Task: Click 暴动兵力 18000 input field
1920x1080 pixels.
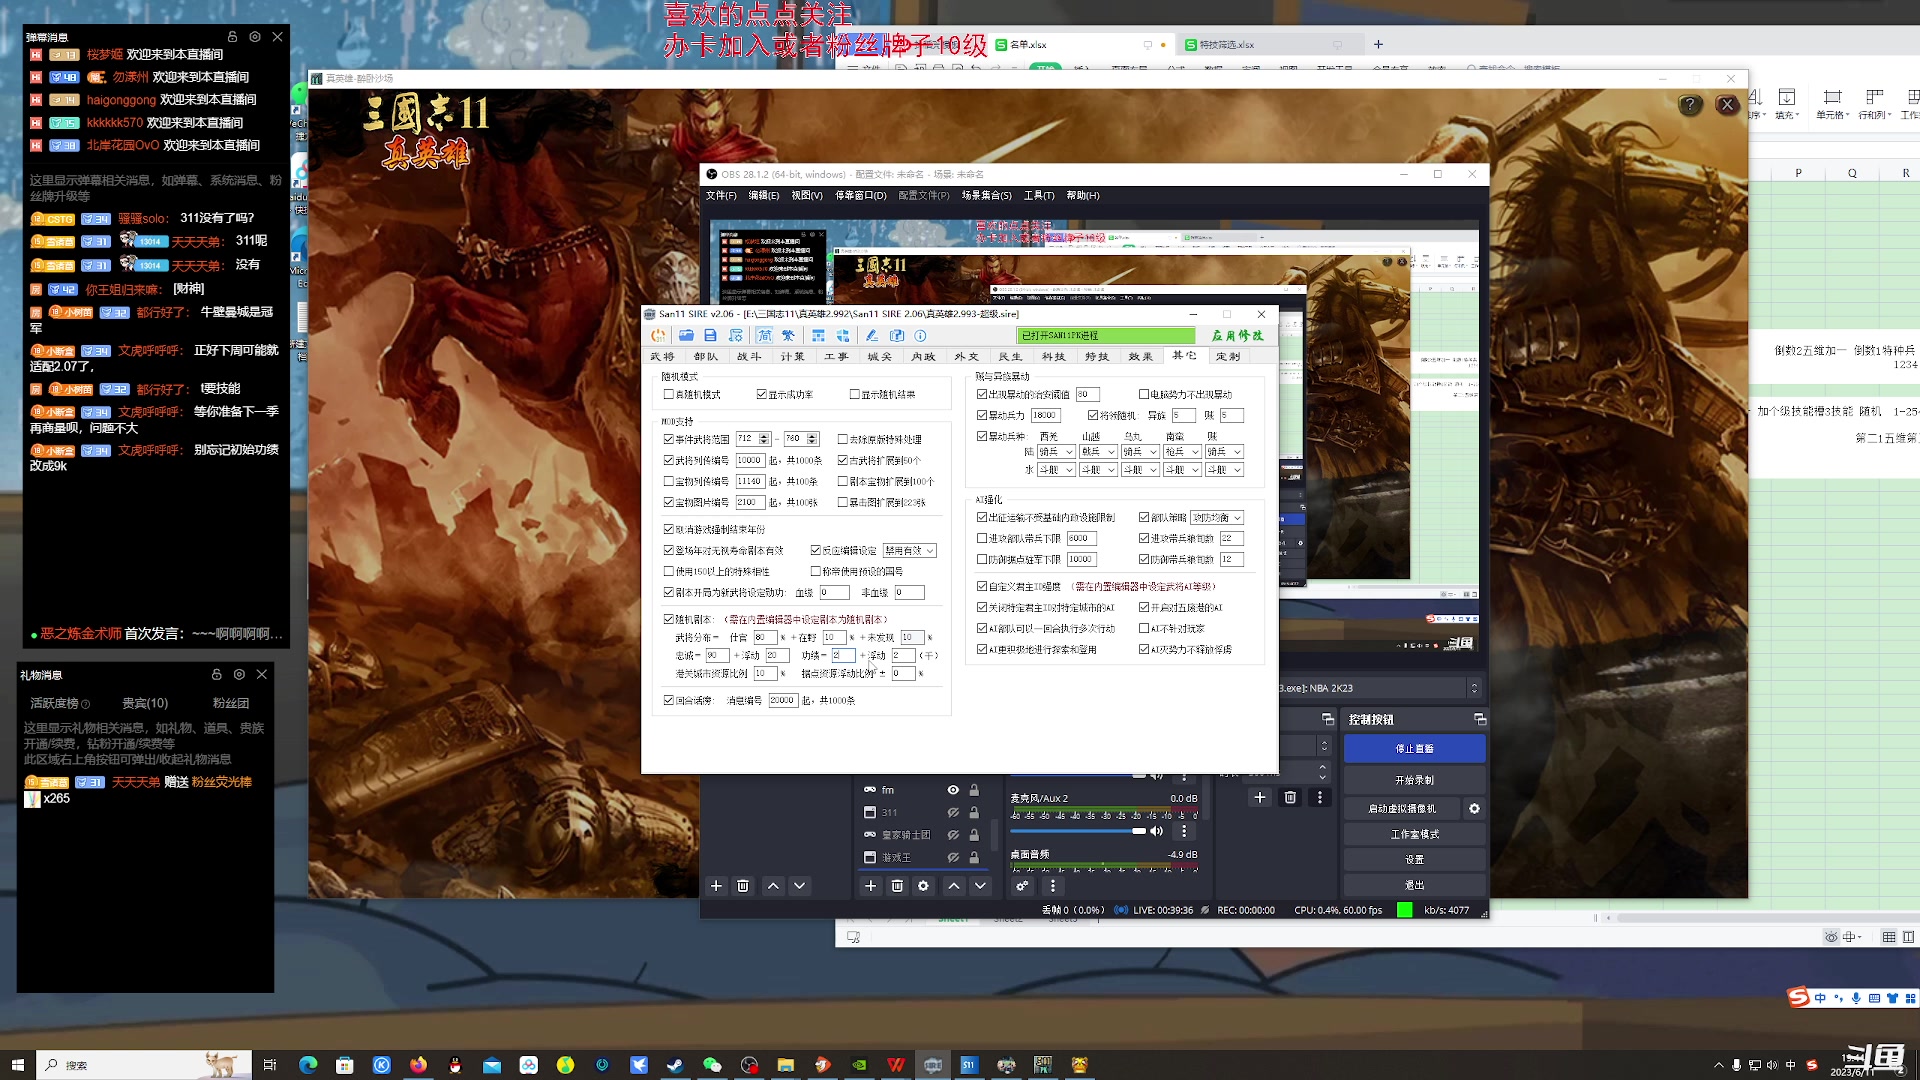Action: coord(1045,415)
